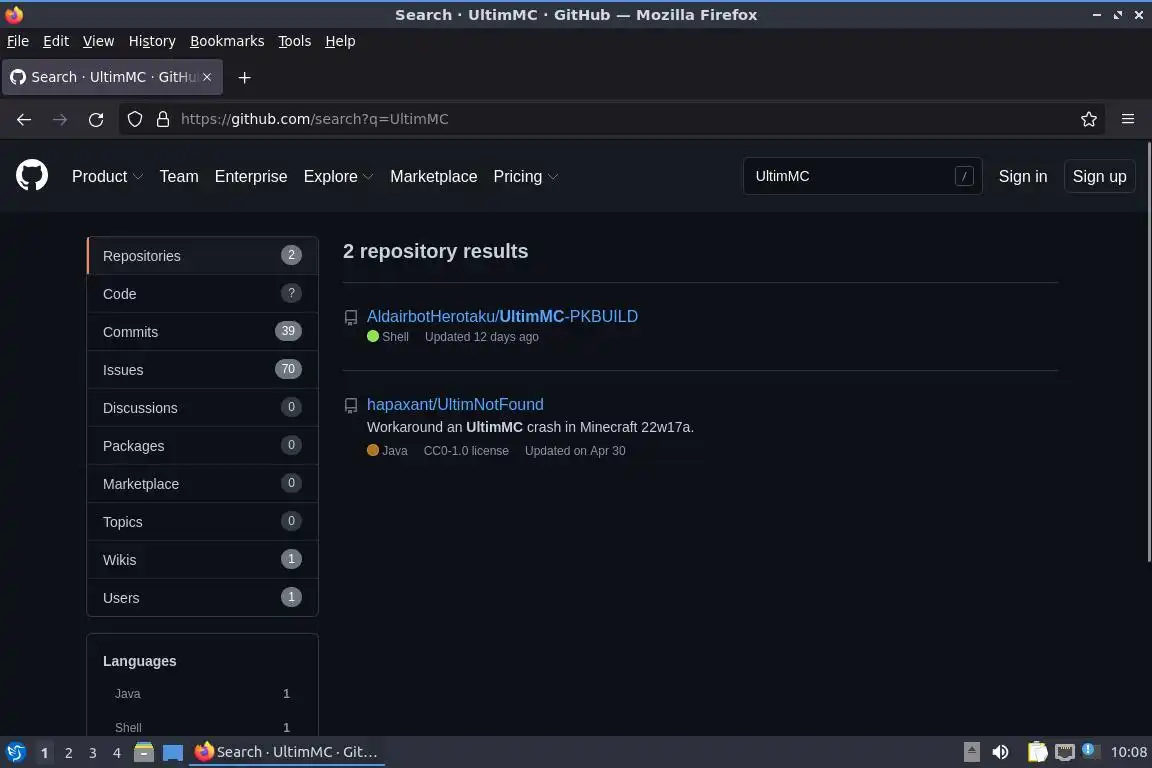1152x768 pixels.
Task: Bookmark this page with star icon
Action: (x=1089, y=119)
